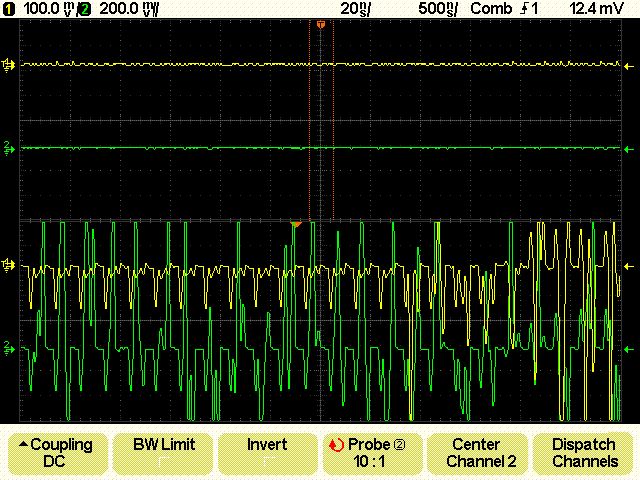Viewport: 640px width, 480px height.
Task: Select the yellow channel 1 badge
Action: point(9,9)
